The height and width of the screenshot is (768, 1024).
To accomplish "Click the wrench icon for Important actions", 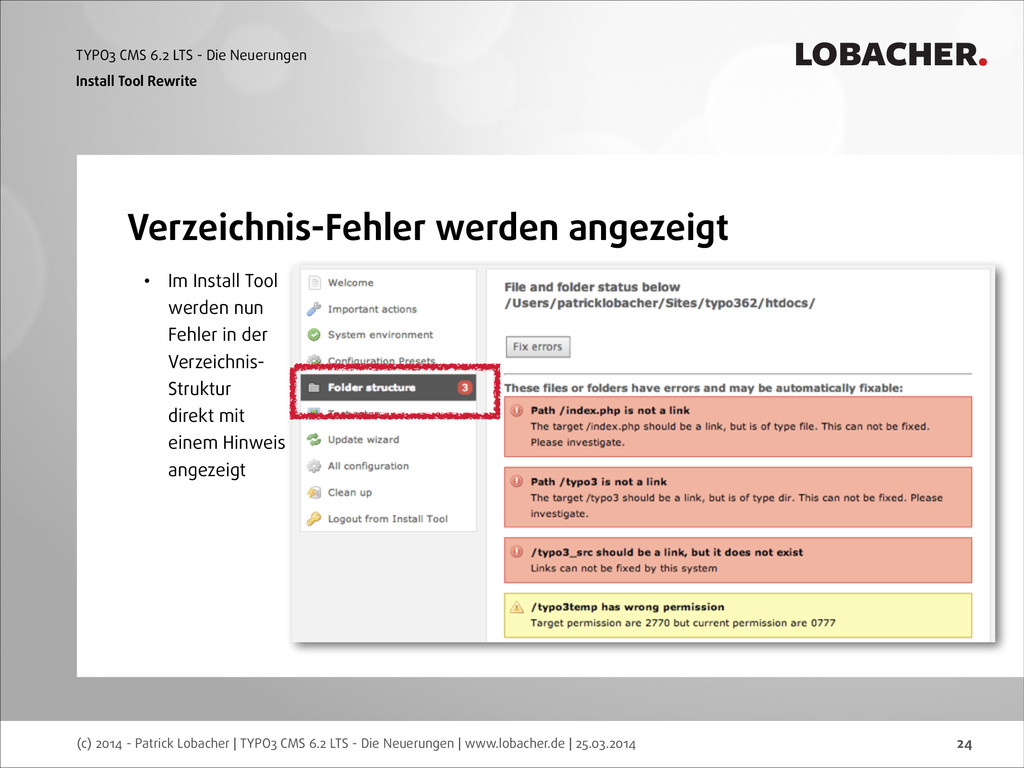I will tap(314, 309).
